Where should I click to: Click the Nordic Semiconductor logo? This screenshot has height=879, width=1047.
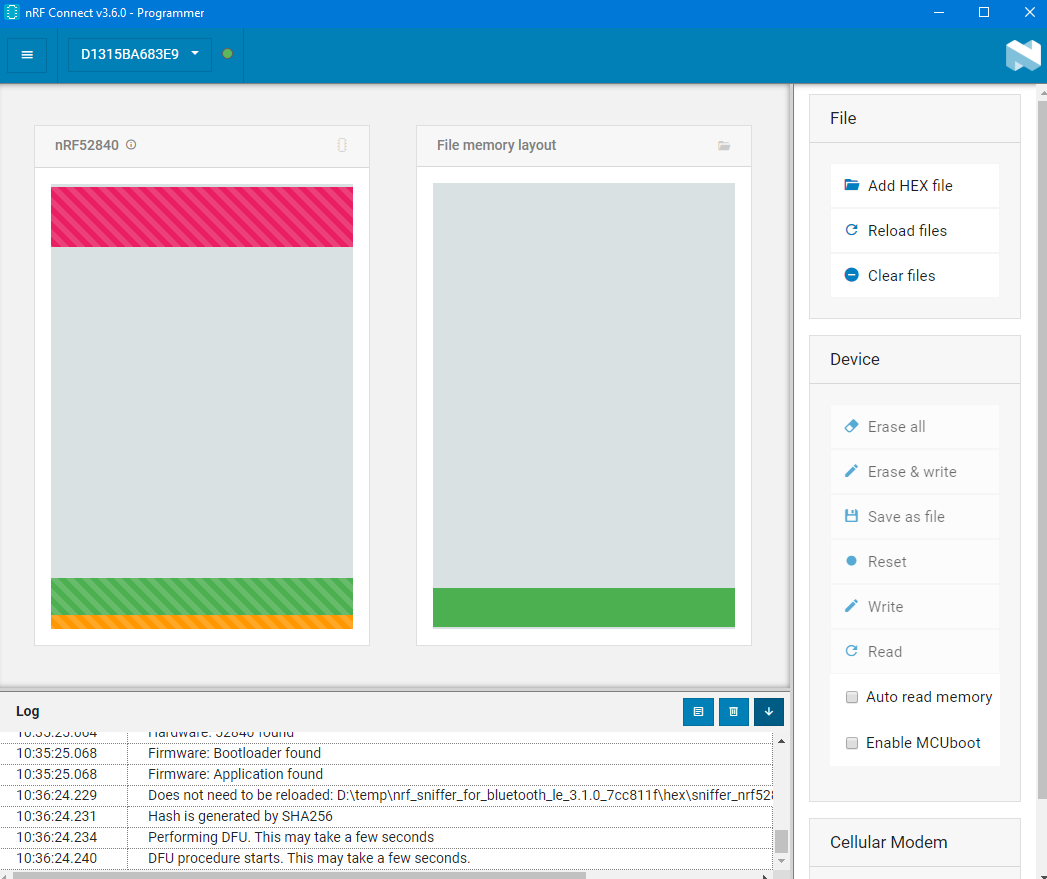coord(1022,55)
